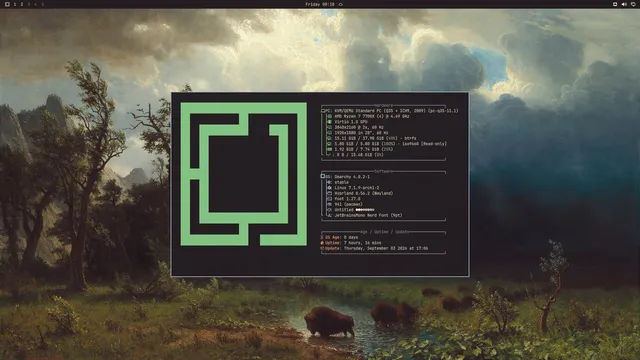Click the AMD Ryzen 7 processor text
The image size is (640, 360).
372,116
